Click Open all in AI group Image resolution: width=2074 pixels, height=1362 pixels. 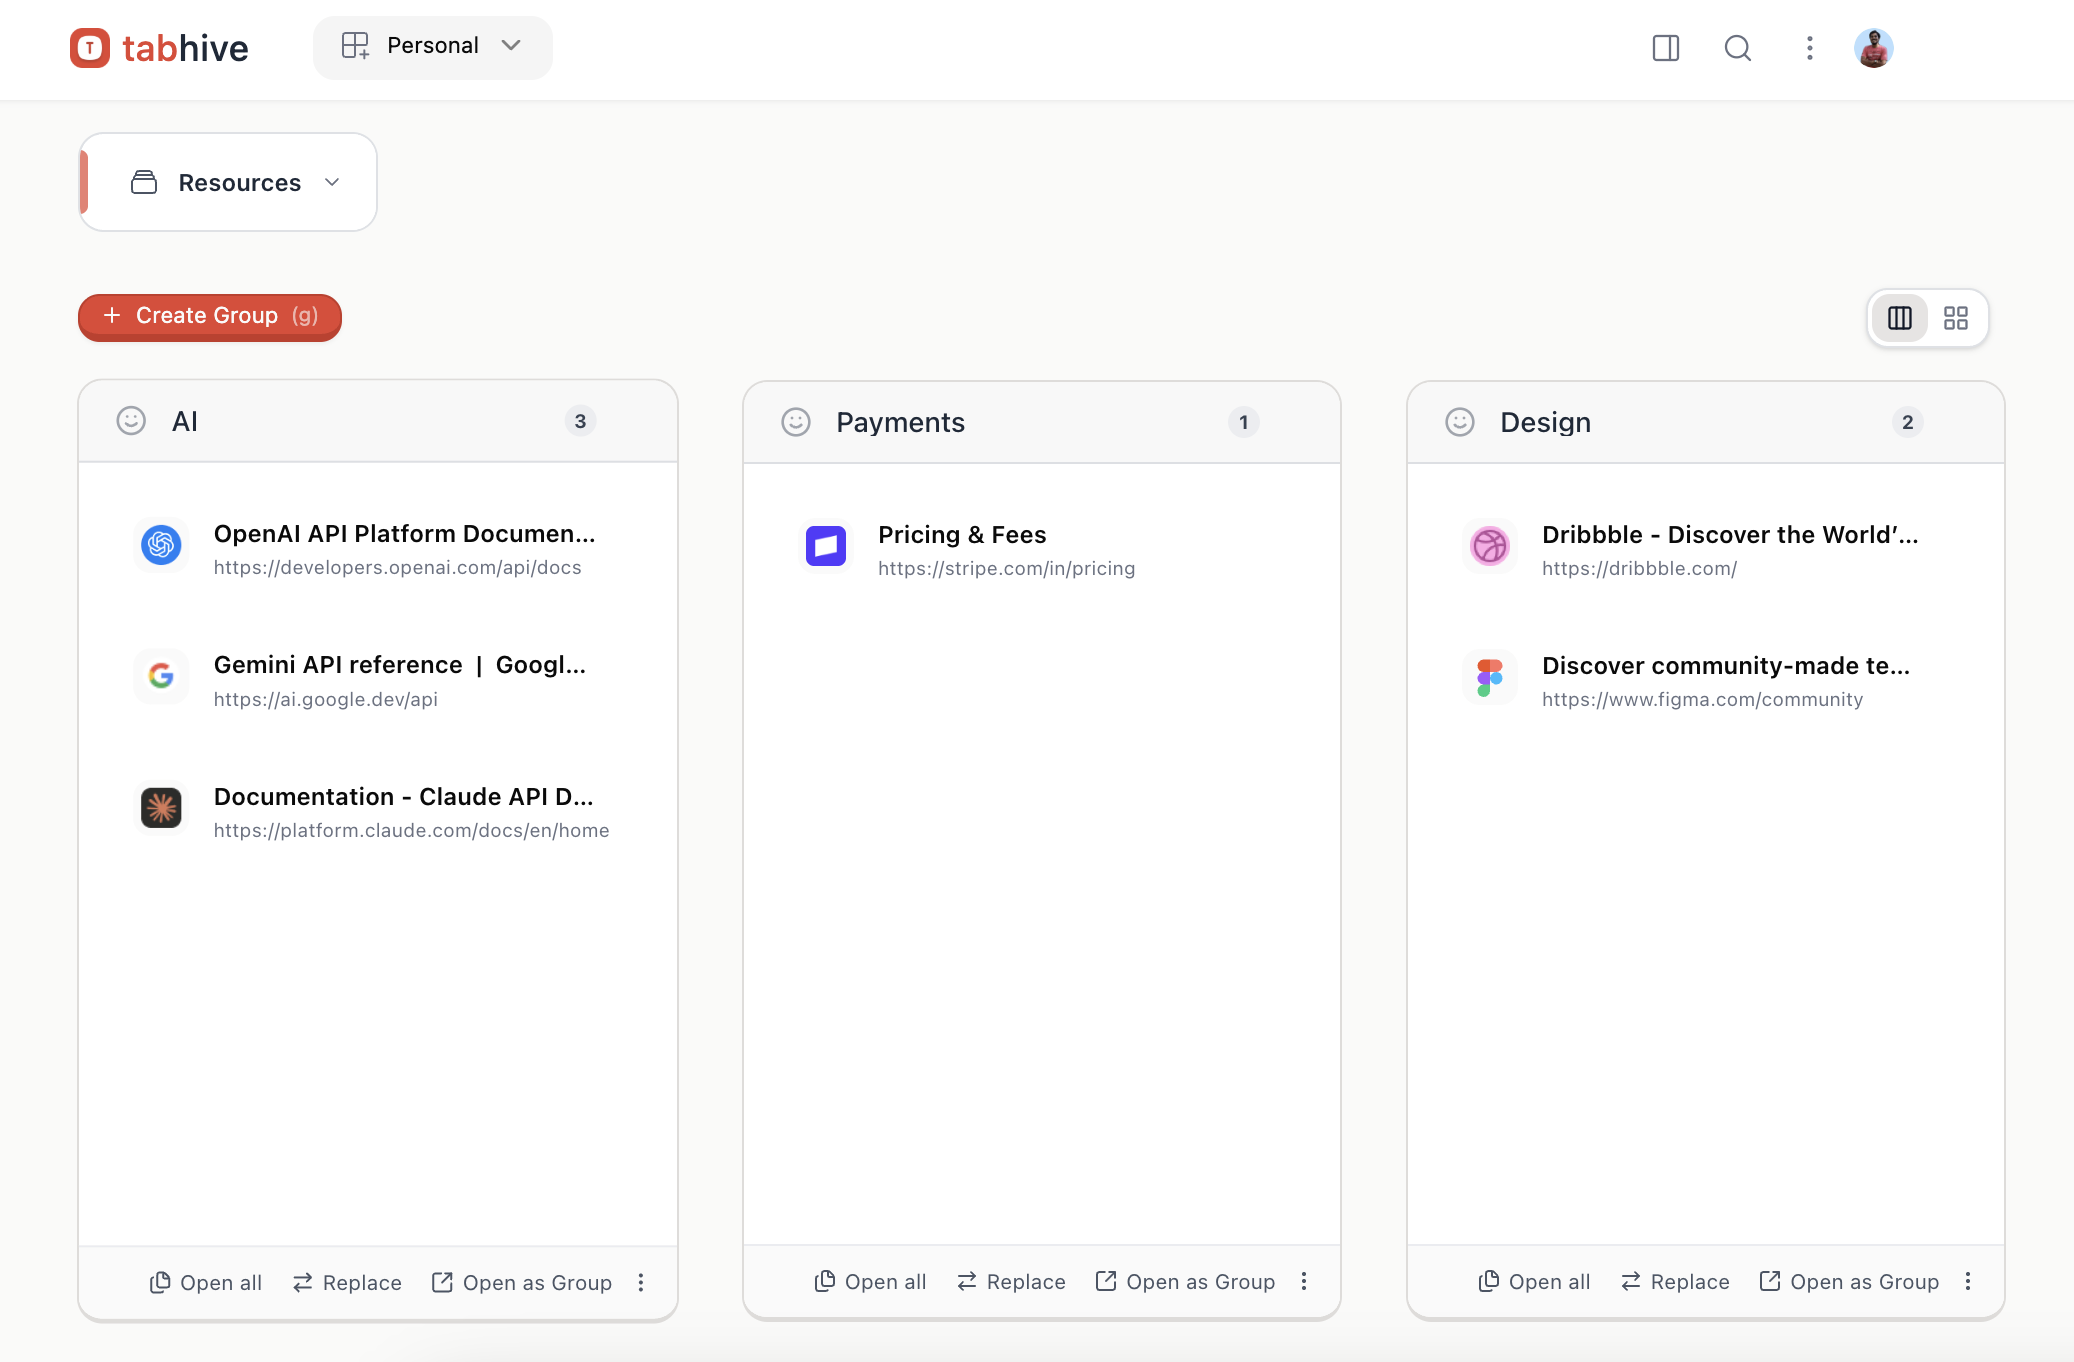[x=206, y=1282]
